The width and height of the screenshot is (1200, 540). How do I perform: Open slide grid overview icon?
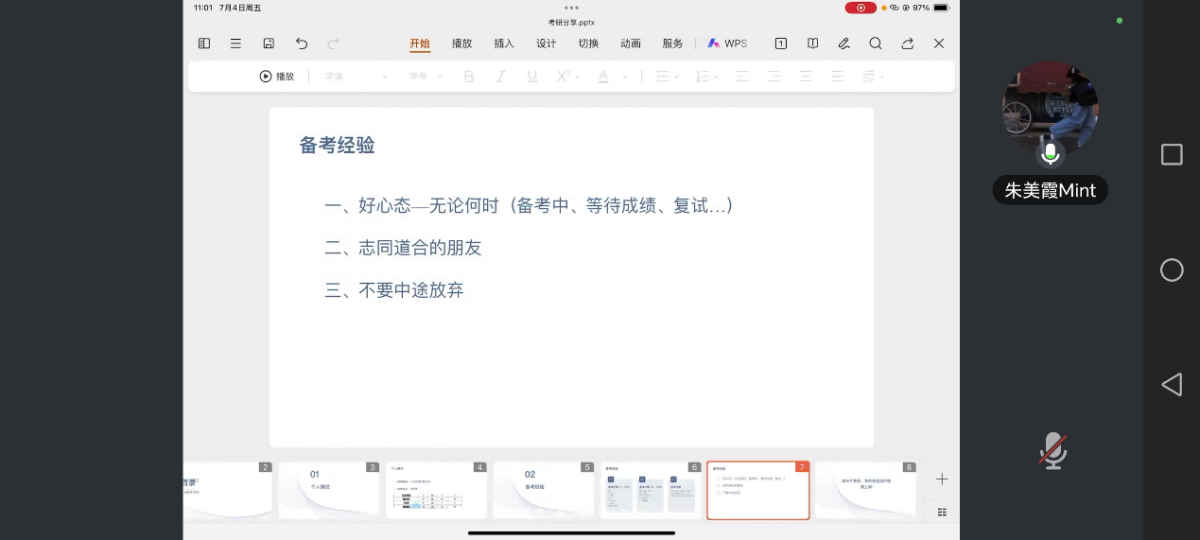click(x=941, y=512)
